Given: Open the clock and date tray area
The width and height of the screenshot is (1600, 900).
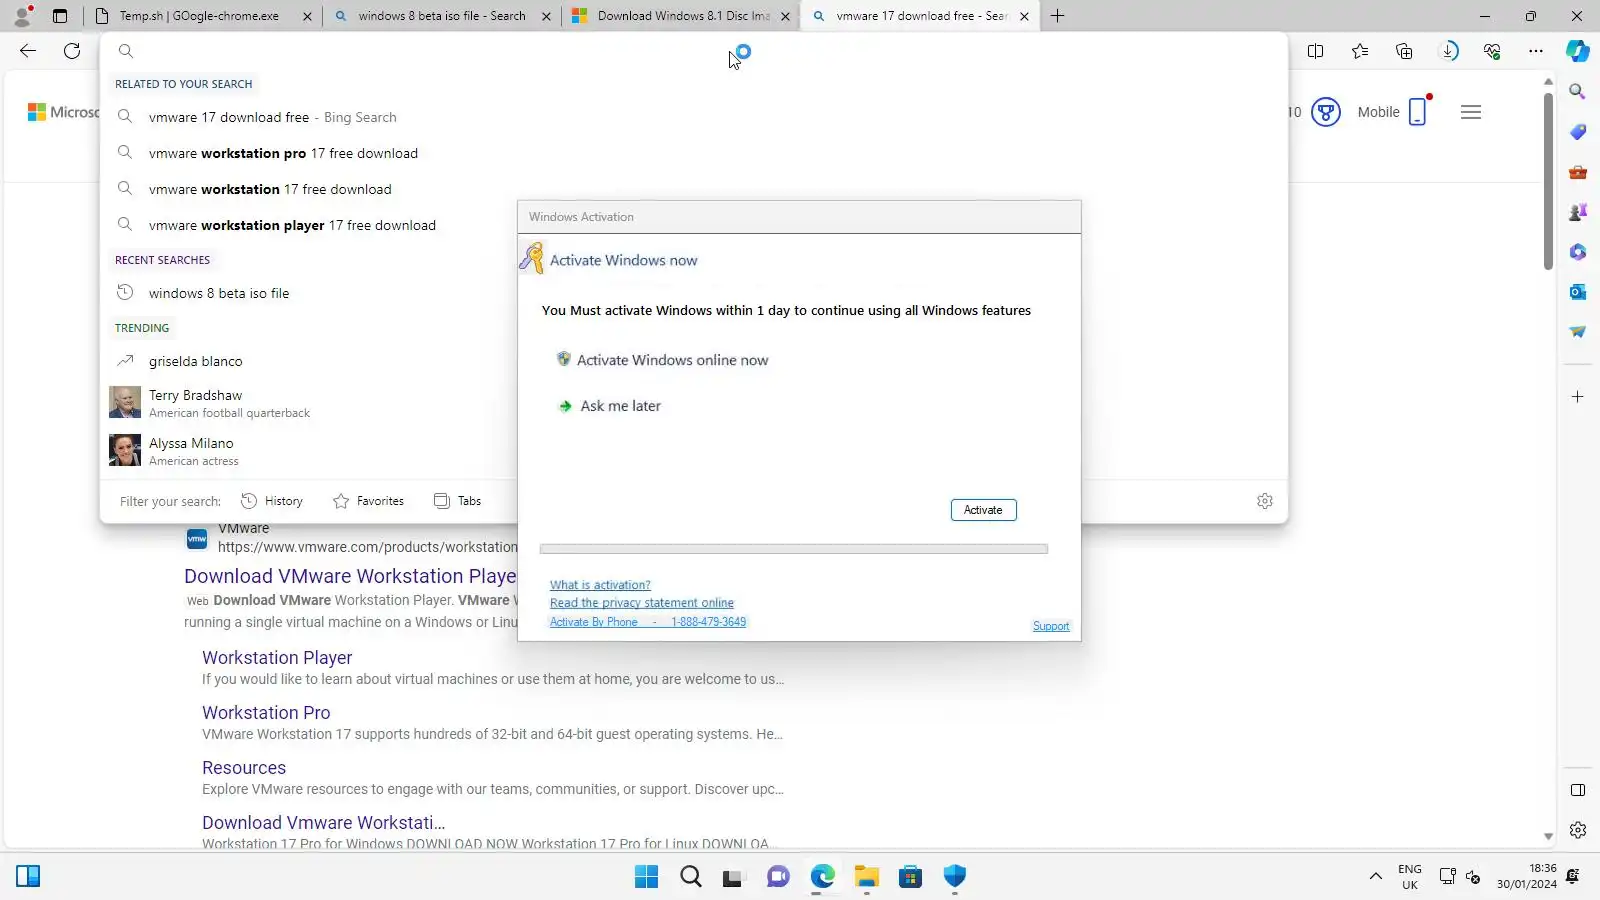Looking at the screenshot, I should 1527,876.
